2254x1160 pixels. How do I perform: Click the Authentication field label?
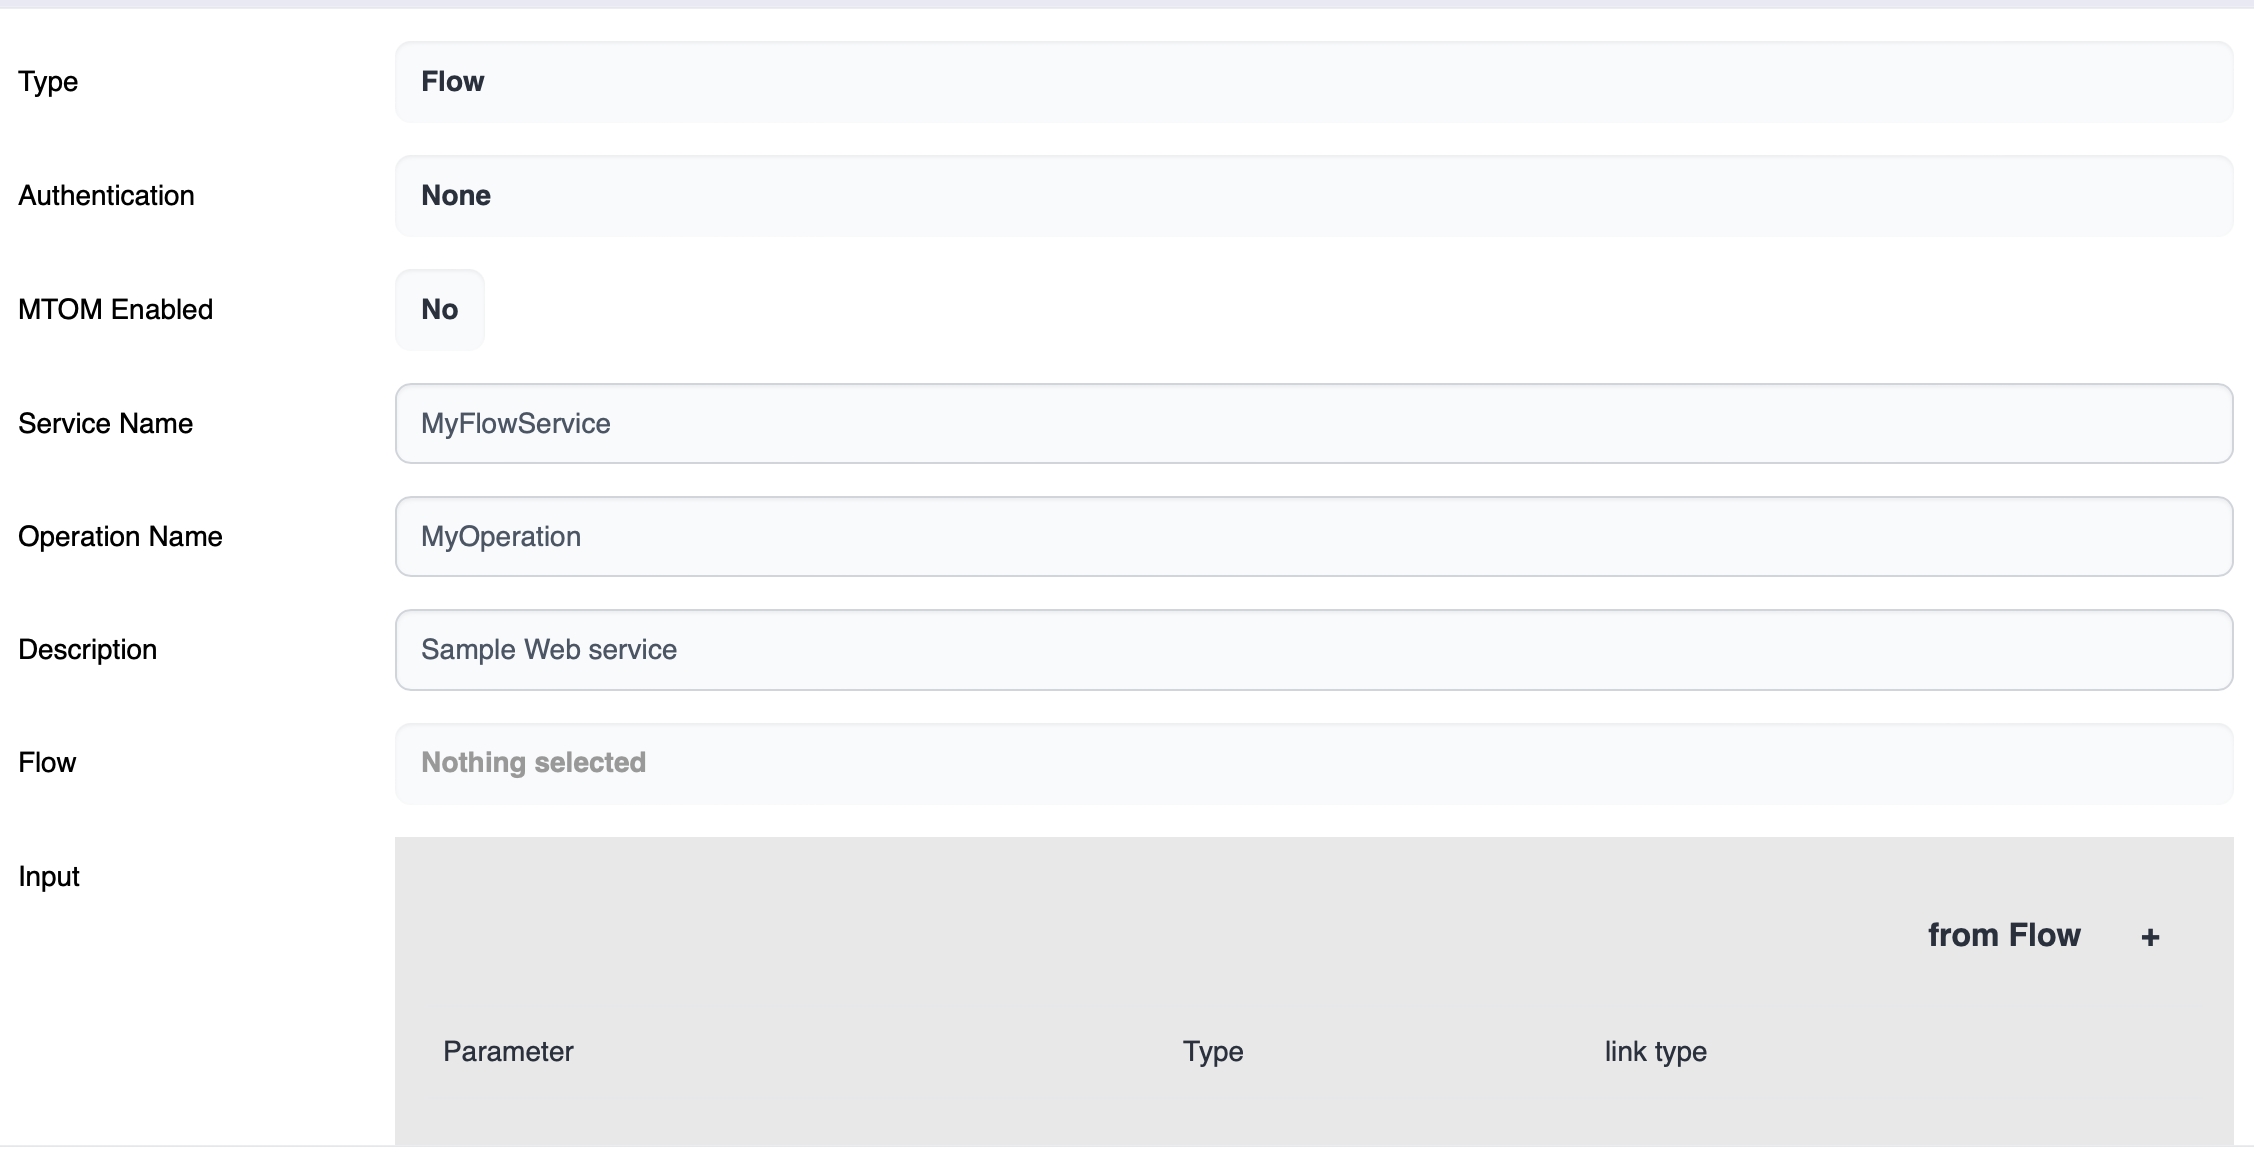point(106,196)
